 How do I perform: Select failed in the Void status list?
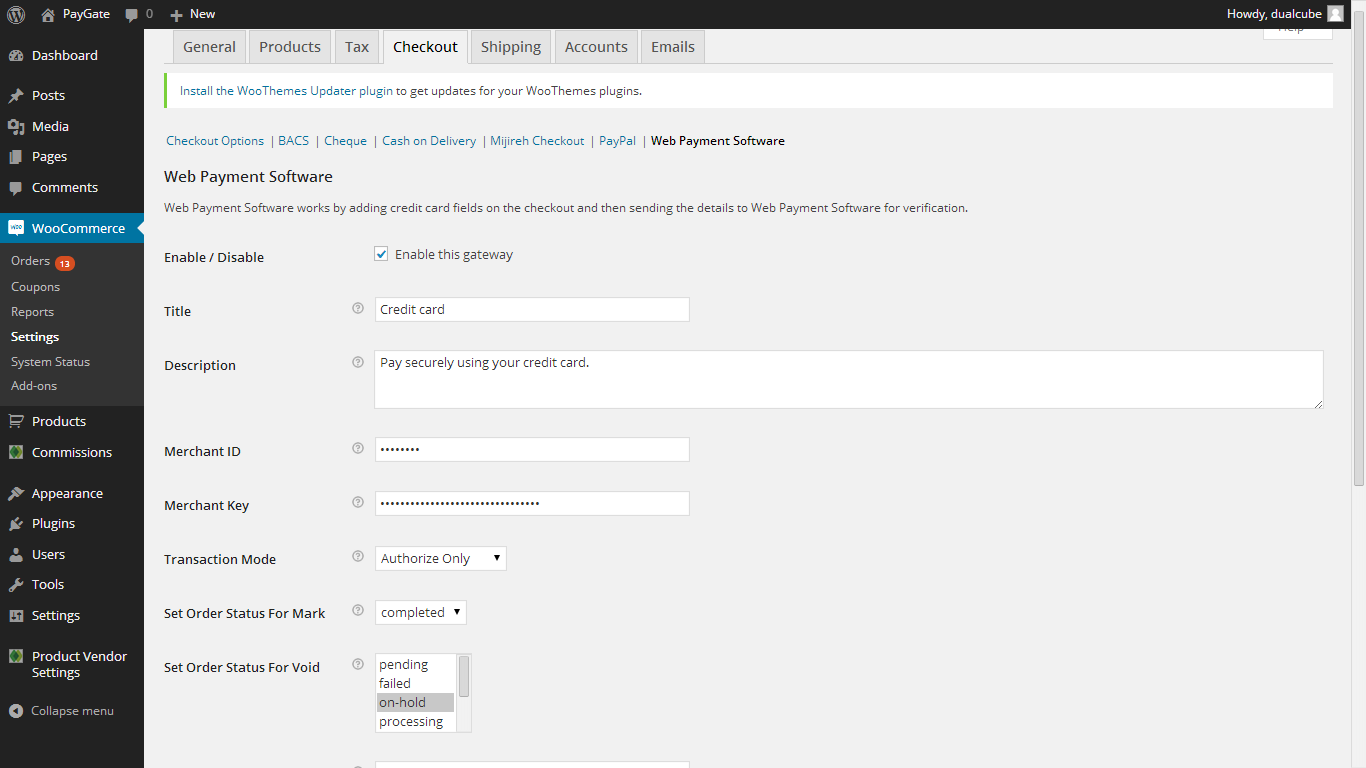tap(416, 683)
